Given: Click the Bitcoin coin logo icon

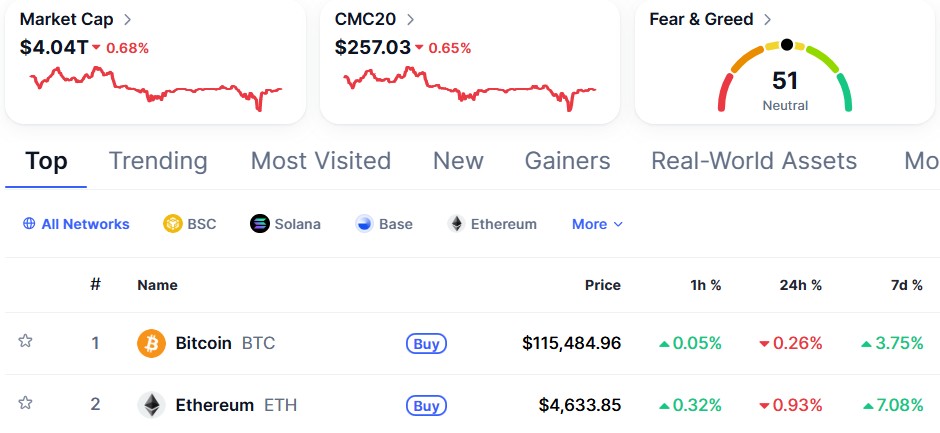Looking at the screenshot, I should 151,344.
